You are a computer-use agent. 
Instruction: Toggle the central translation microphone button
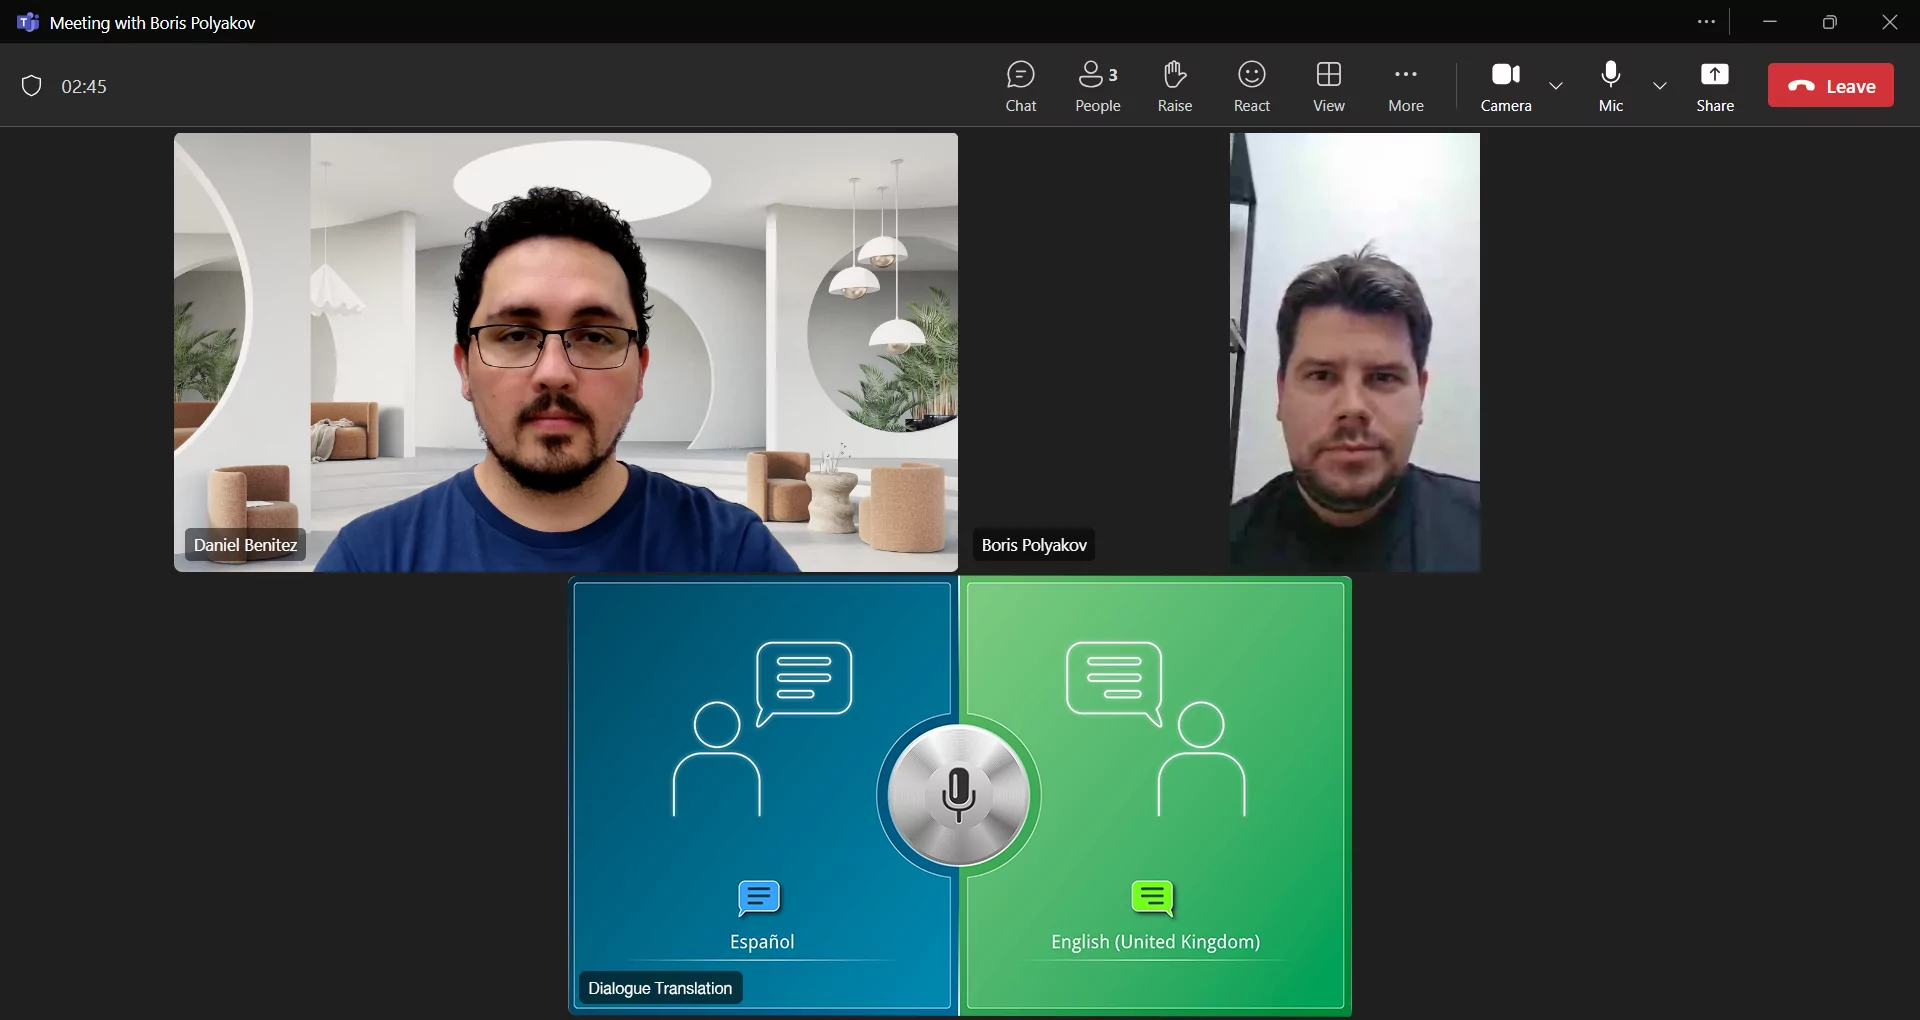[958, 795]
